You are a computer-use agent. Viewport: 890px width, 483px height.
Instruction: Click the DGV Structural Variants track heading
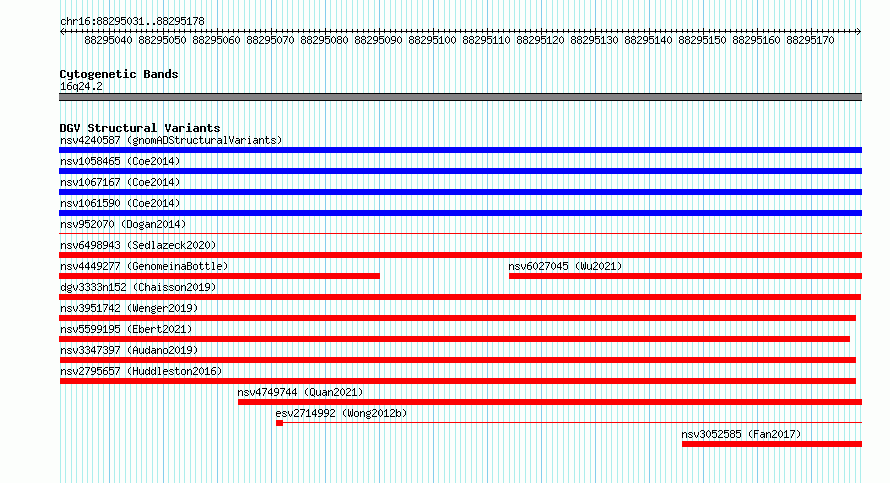pos(140,128)
